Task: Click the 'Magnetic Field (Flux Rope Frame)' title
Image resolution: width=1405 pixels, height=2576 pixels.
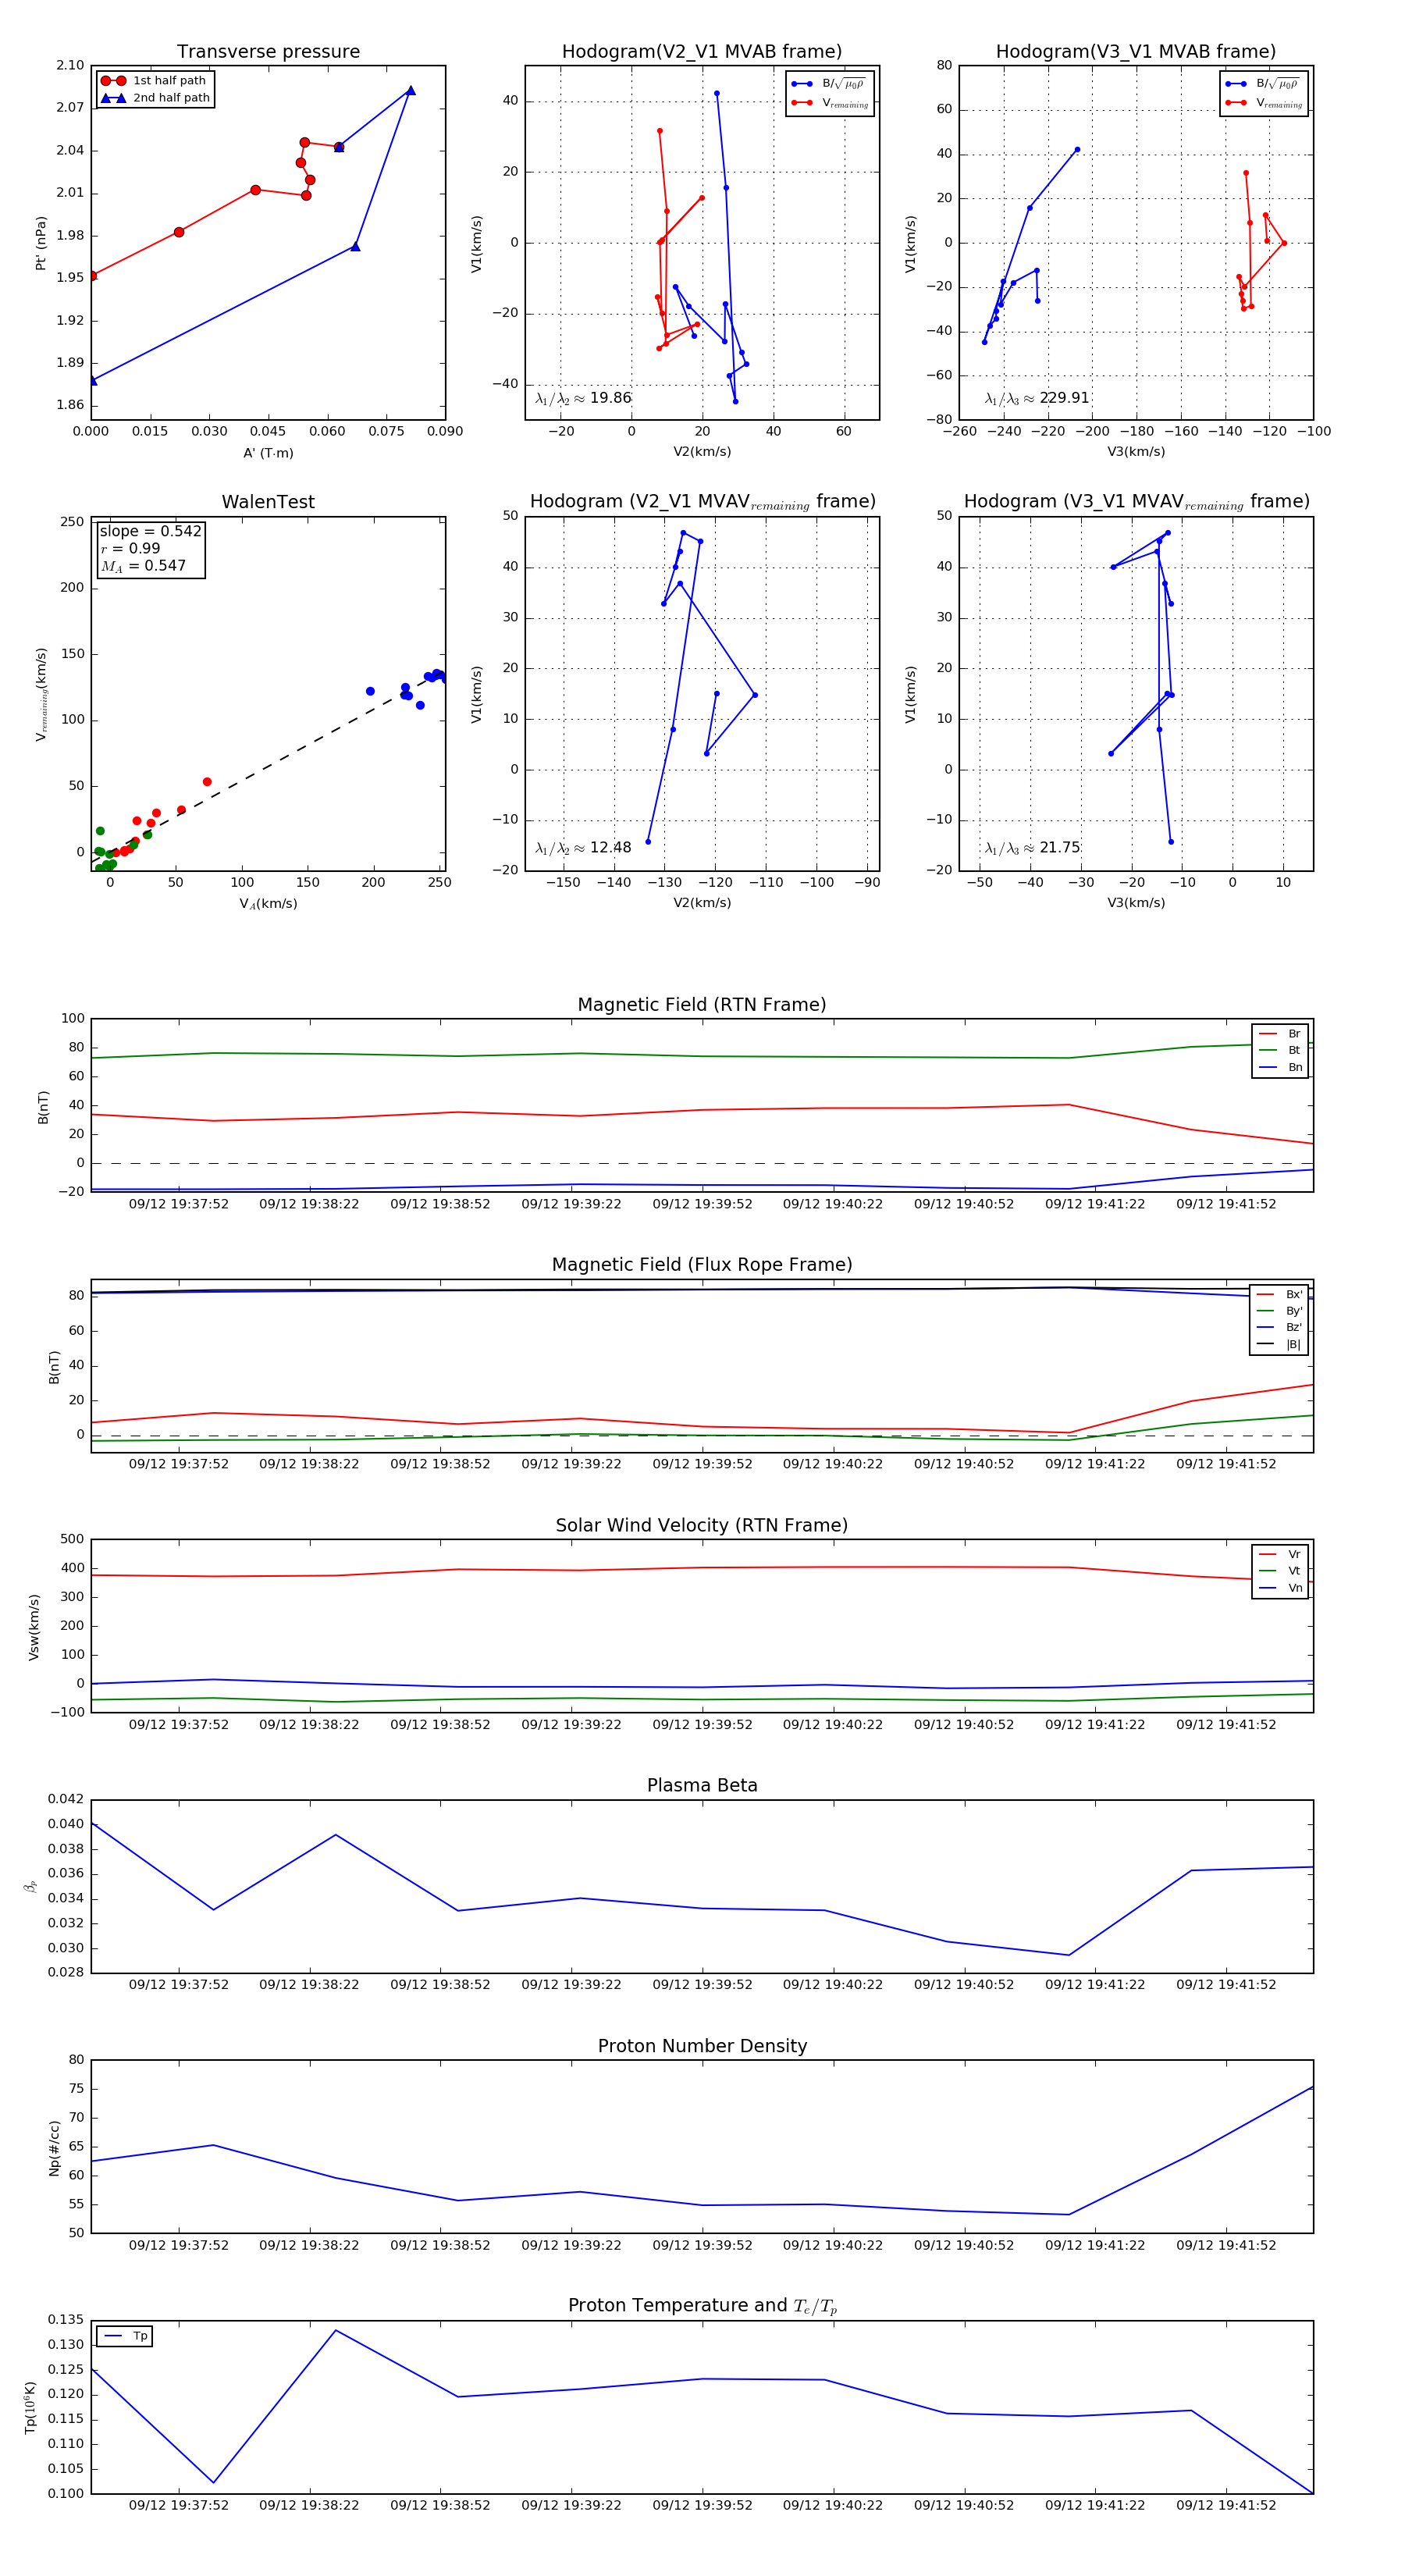Action: [702, 1265]
